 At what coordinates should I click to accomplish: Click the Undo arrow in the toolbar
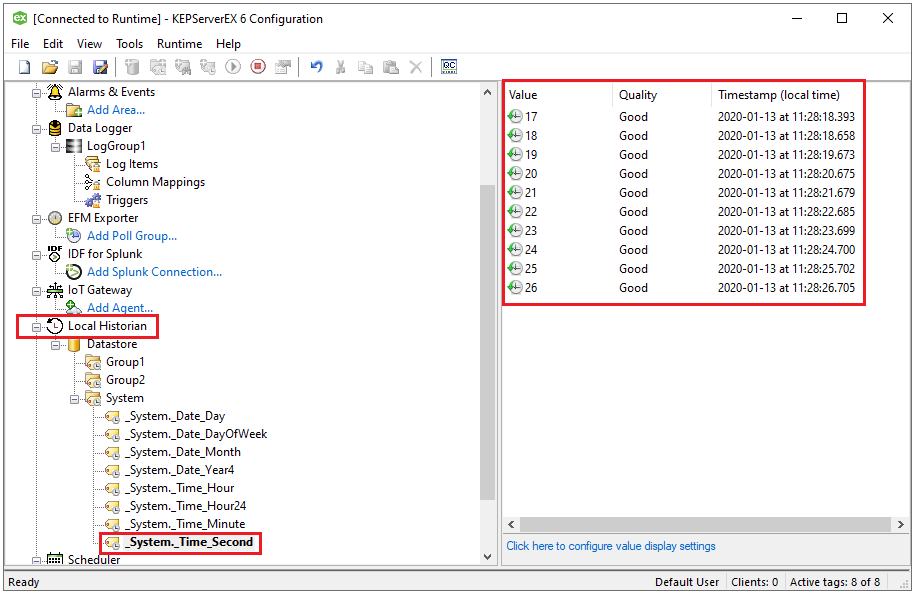tap(316, 66)
